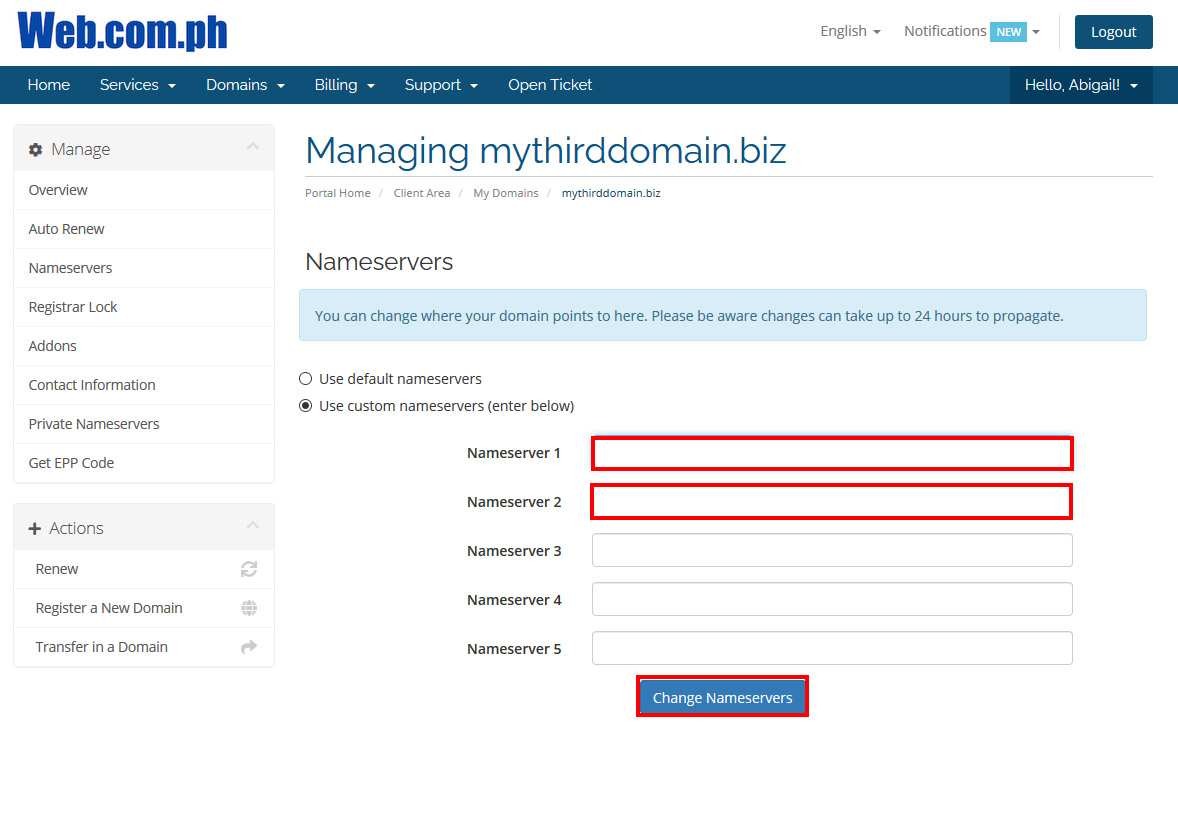The image size is (1178, 823).
Task: Follow the My Domains breadcrumb link
Action: [x=506, y=193]
